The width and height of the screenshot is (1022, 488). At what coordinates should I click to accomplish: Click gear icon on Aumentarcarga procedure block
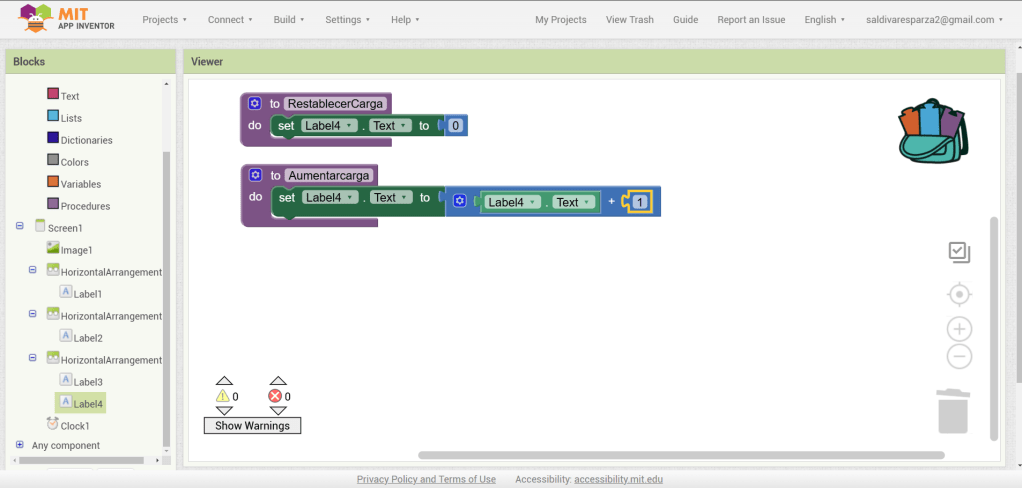click(255, 176)
